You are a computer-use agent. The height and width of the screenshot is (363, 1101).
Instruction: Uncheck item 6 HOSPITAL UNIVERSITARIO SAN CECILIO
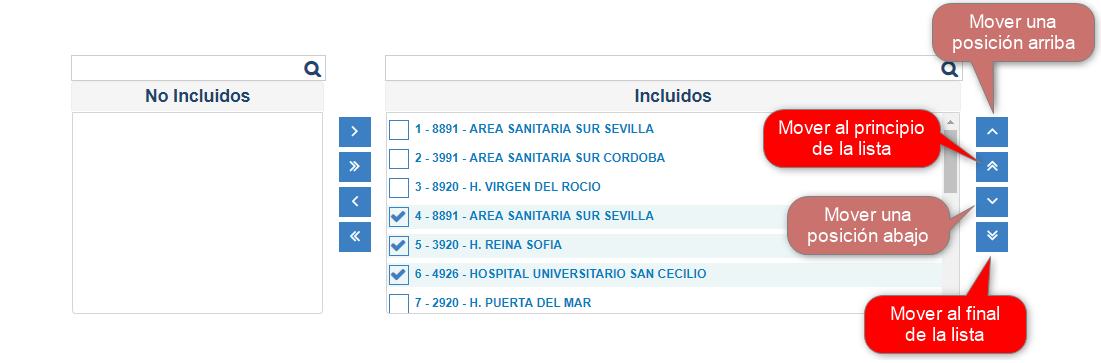[398, 275]
